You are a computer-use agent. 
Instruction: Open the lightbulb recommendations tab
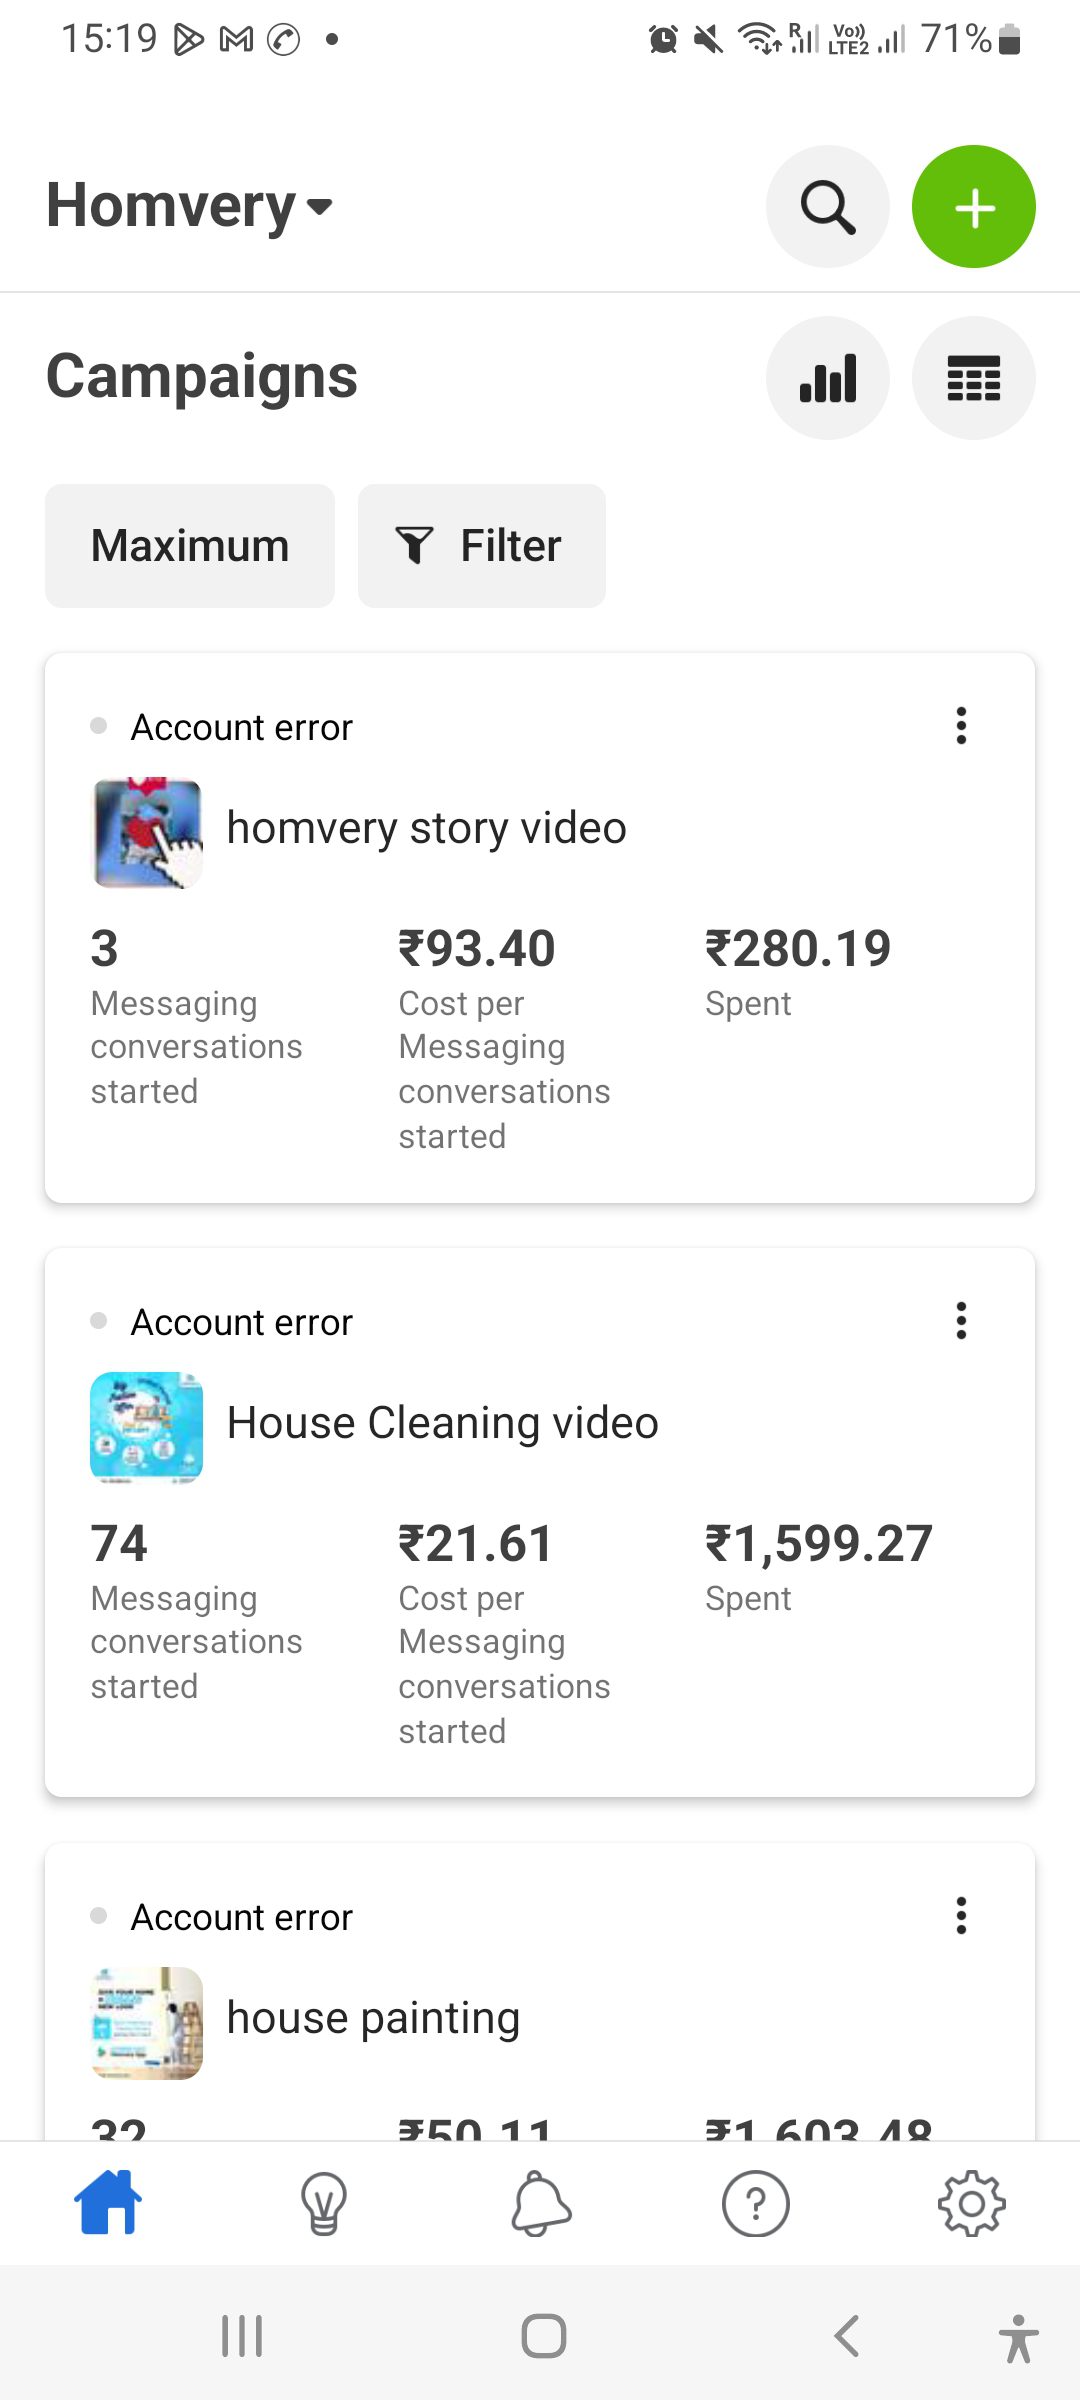pyautogui.click(x=324, y=2203)
